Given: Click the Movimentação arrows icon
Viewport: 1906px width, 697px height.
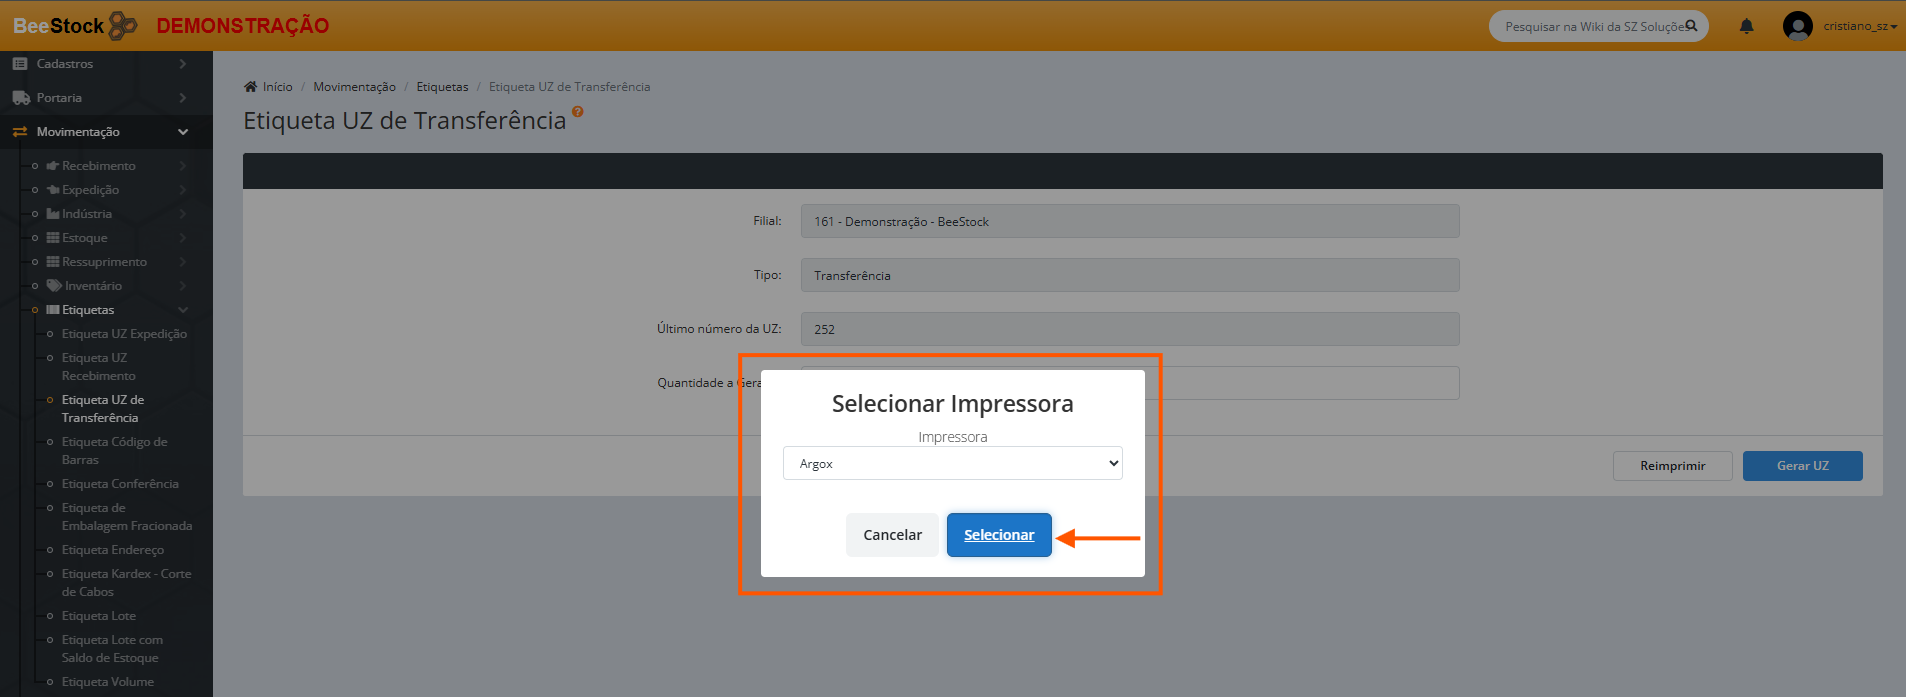Looking at the screenshot, I should click(20, 132).
